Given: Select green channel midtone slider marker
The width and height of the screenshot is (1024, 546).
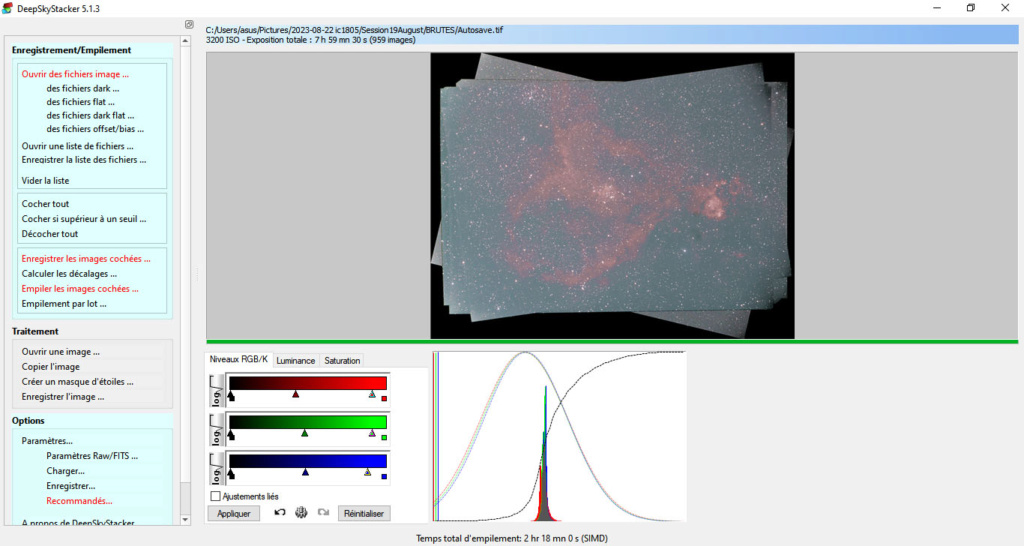Looking at the screenshot, I should [x=304, y=433].
